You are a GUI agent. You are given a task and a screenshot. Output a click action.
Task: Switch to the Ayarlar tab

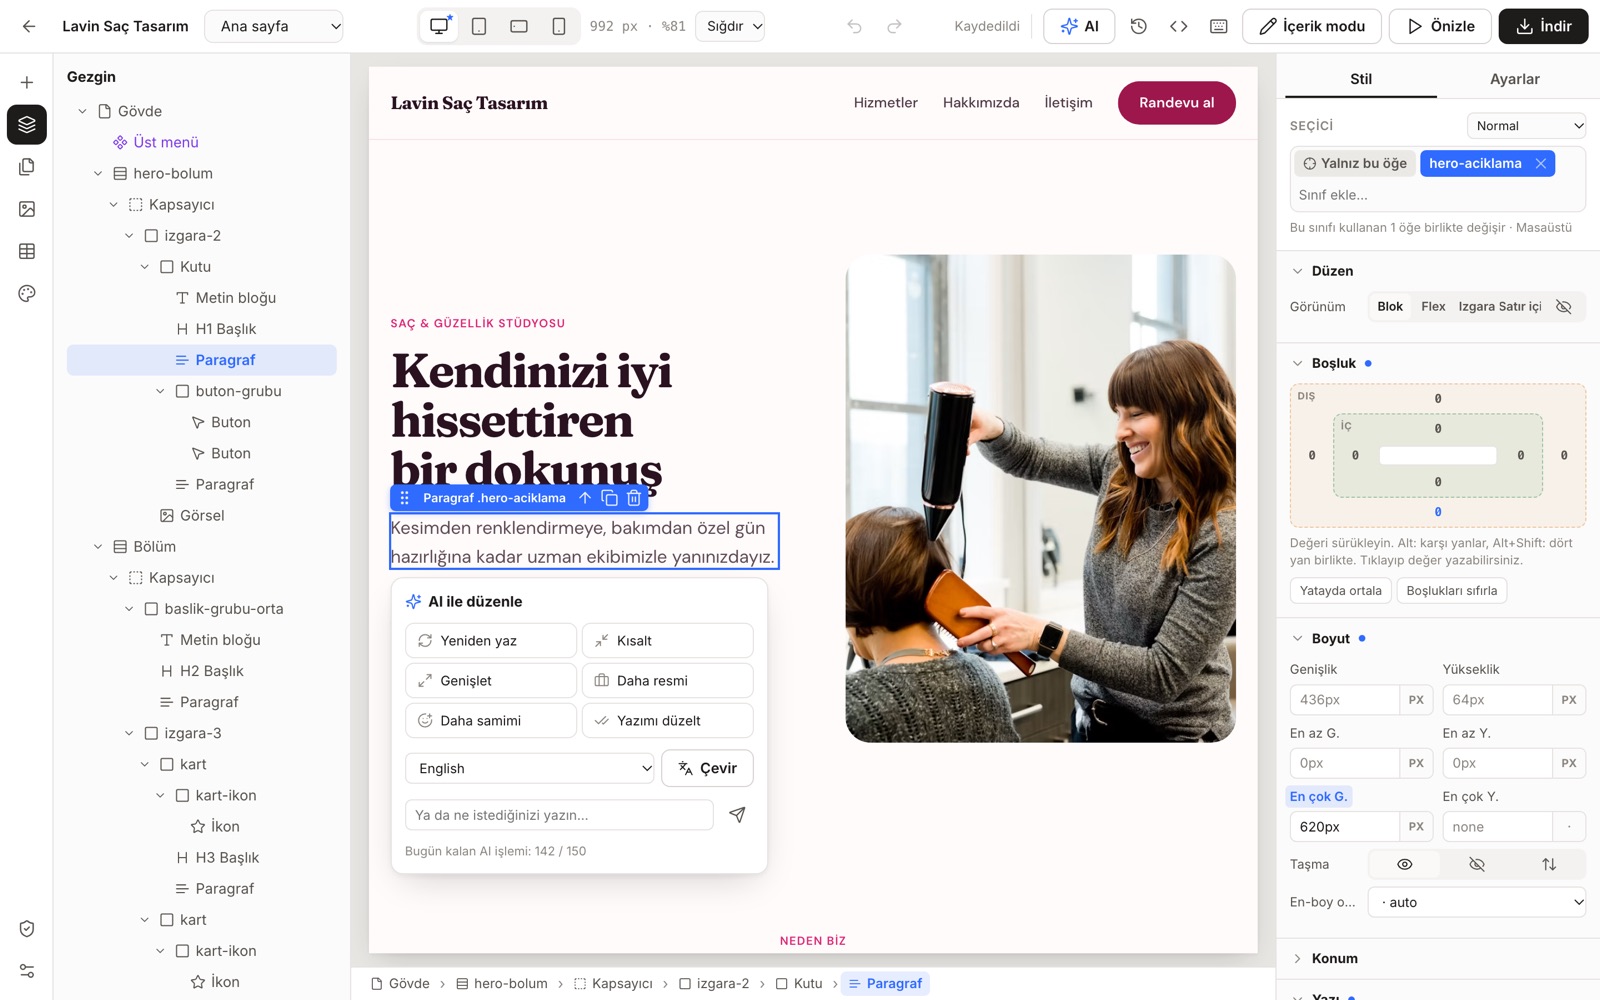1514,79
